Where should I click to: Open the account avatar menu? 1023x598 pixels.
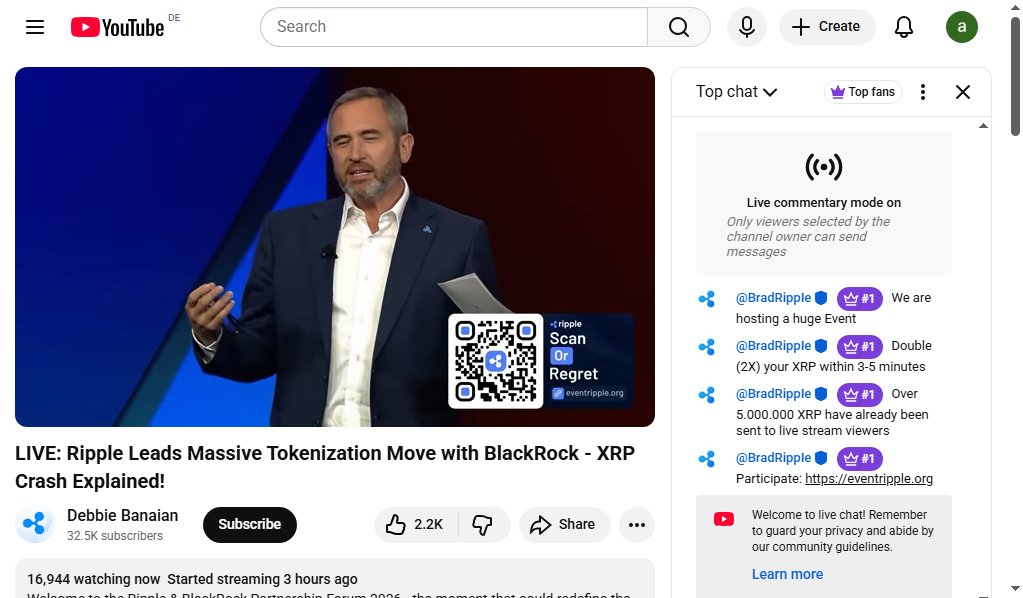tap(962, 27)
